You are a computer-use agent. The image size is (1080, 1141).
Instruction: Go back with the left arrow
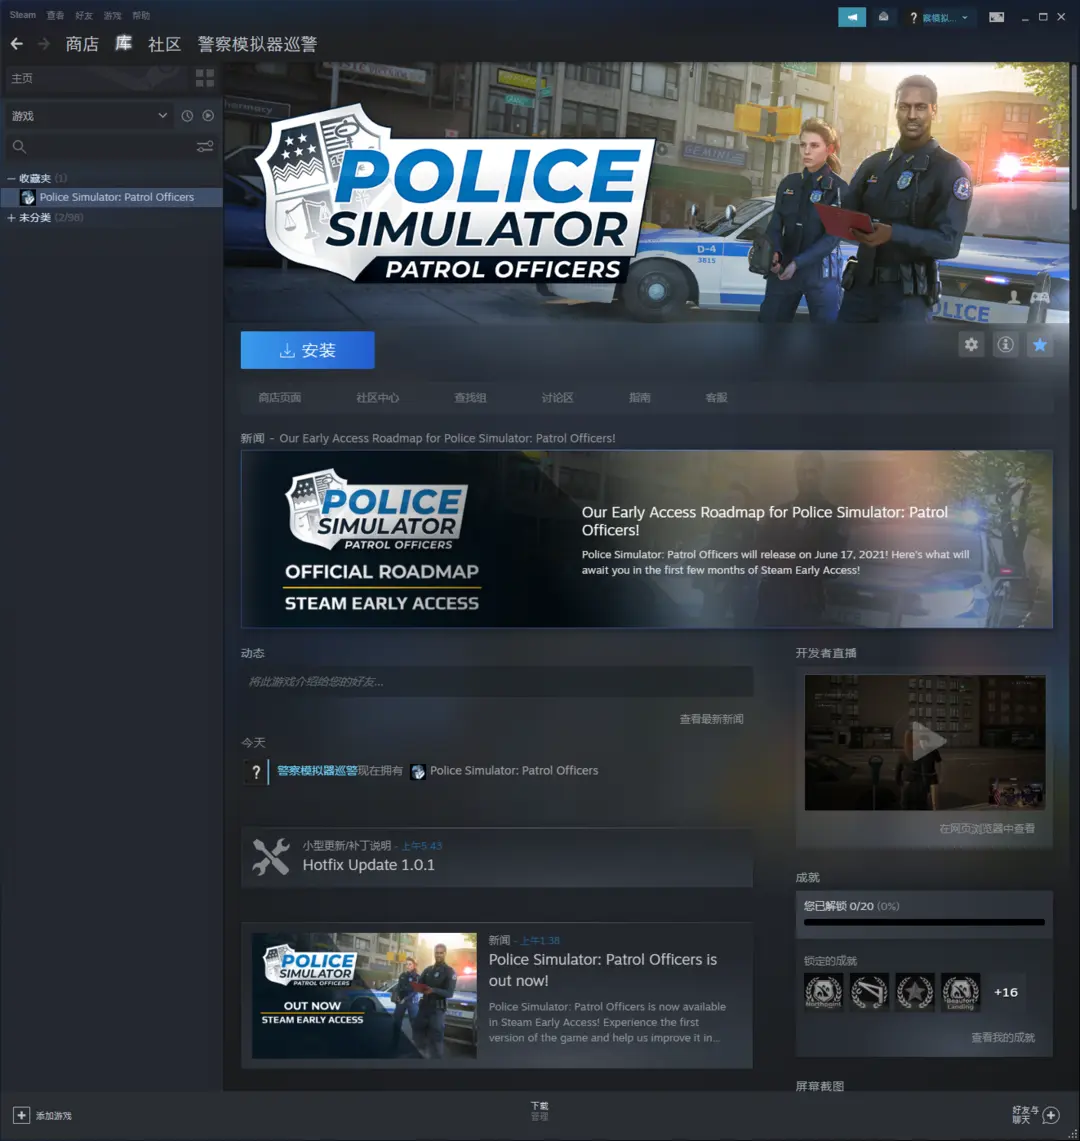click(17, 44)
